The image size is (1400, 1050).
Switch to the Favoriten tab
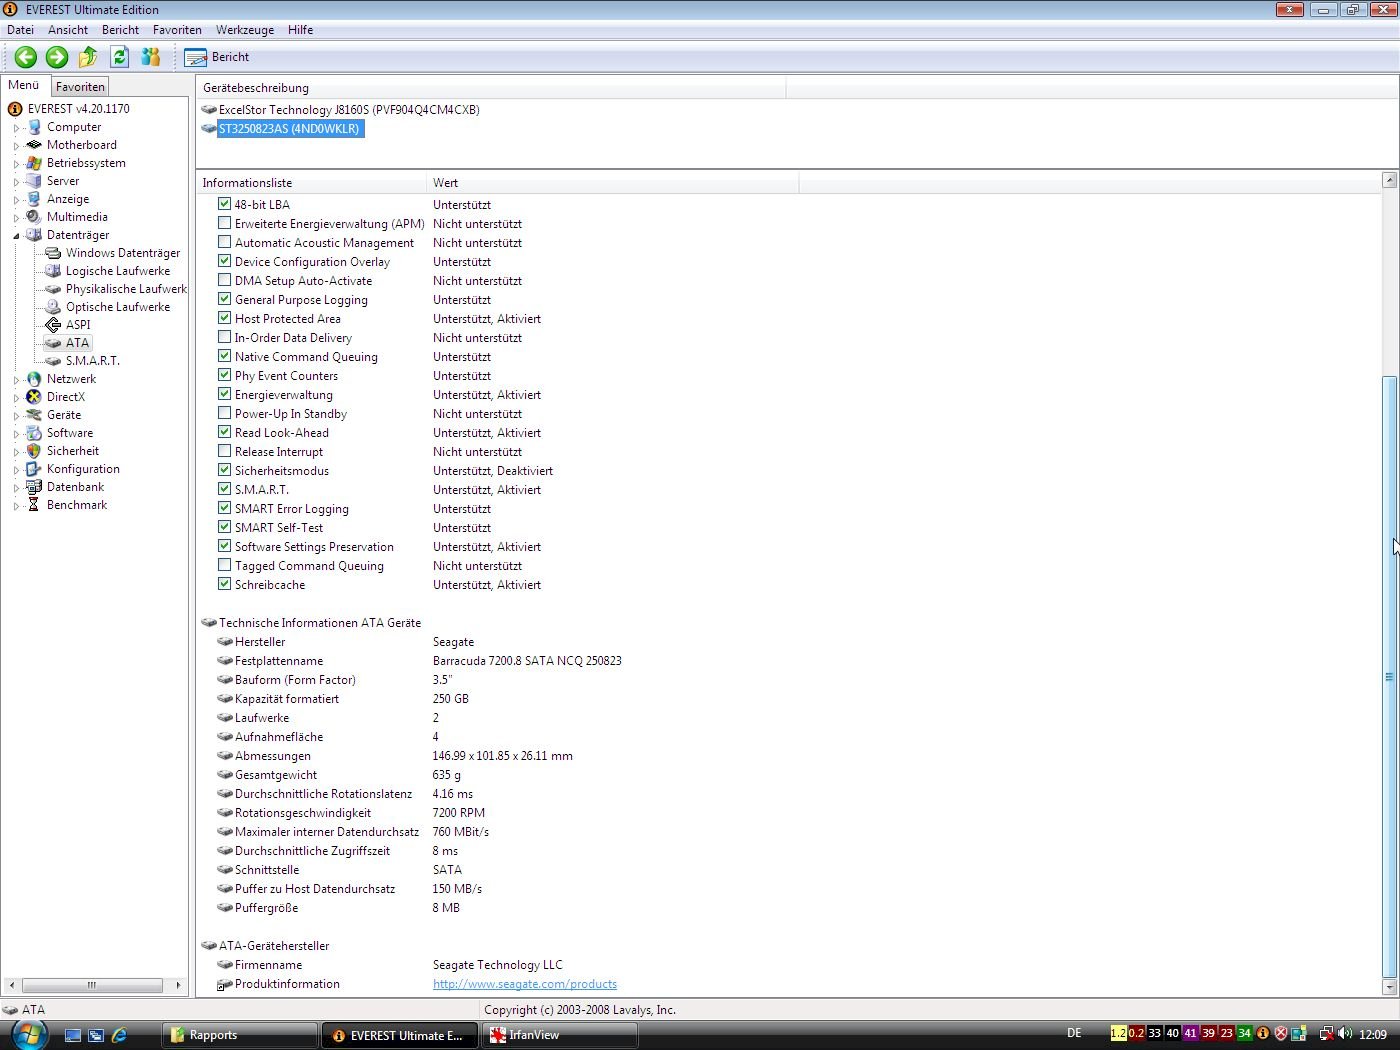tap(80, 87)
